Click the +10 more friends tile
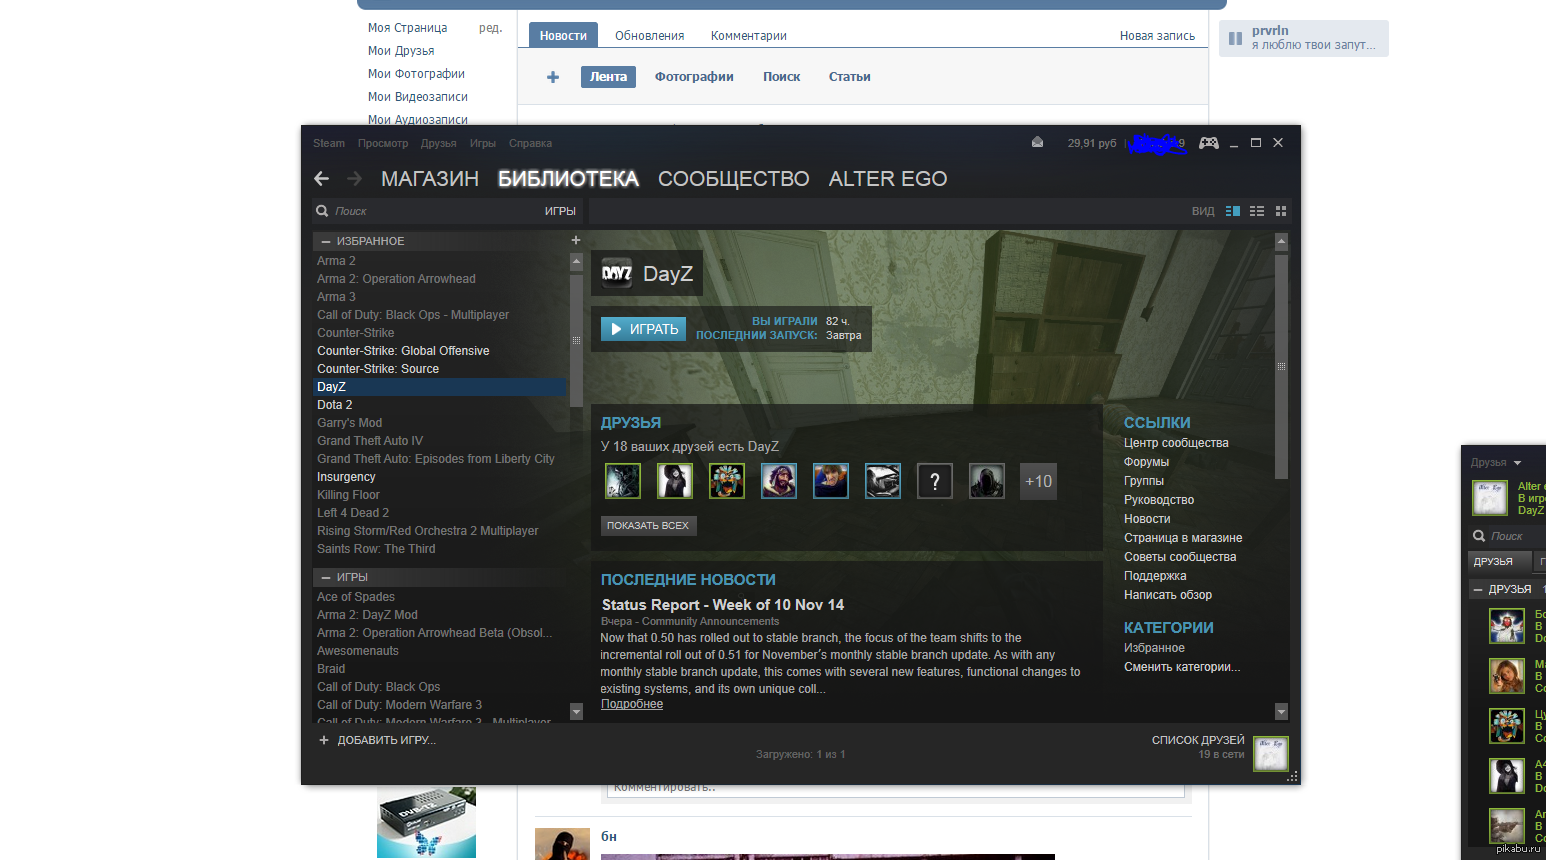The height and width of the screenshot is (860, 1546). [1038, 481]
